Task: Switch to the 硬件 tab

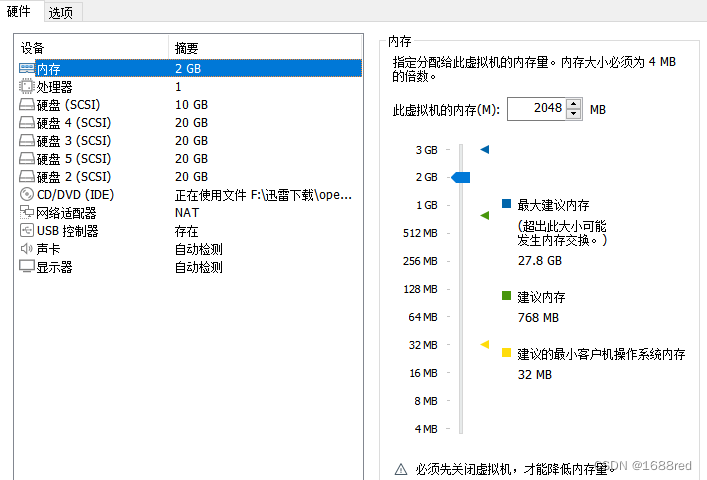Action: [19, 11]
